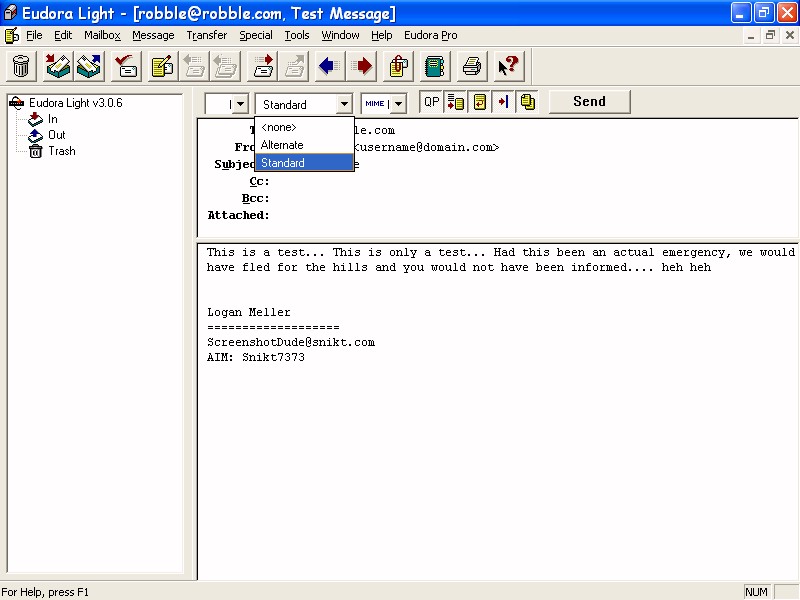
Task: Choose <none> in the signature list
Action: pyautogui.click(x=304, y=127)
